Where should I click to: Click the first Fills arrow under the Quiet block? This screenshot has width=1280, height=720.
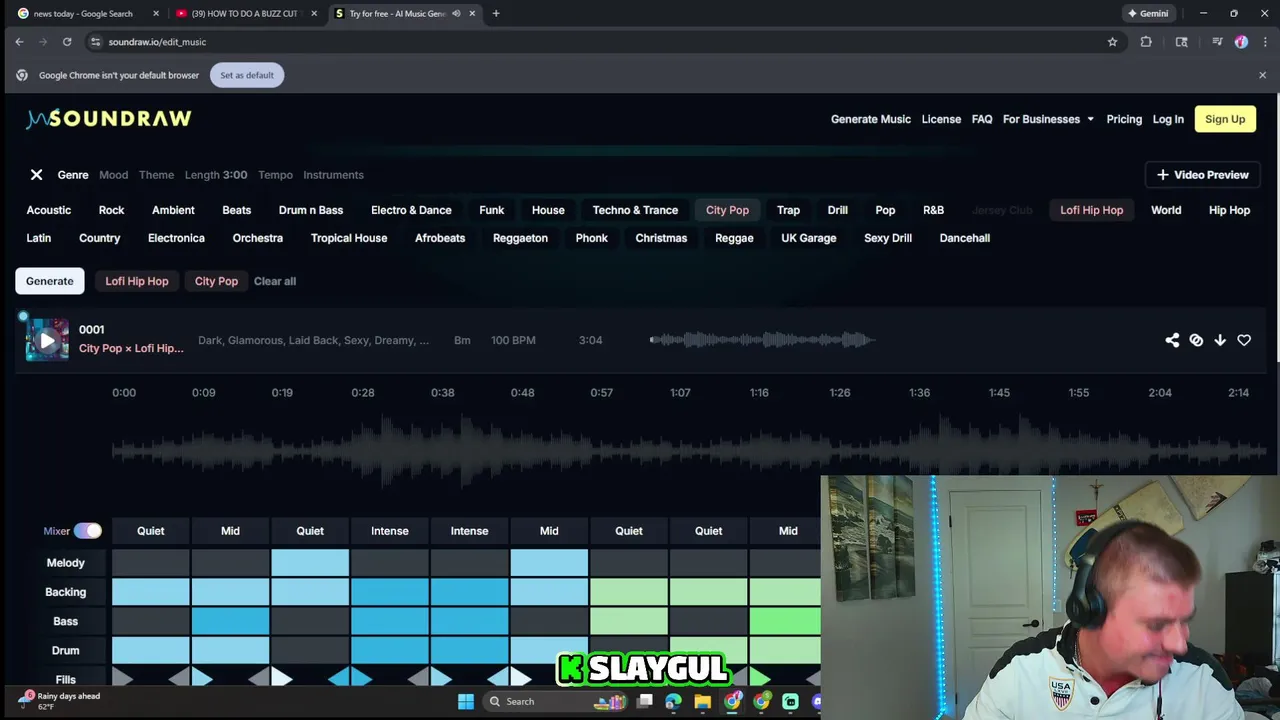pyautogui.click(x=122, y=679)
